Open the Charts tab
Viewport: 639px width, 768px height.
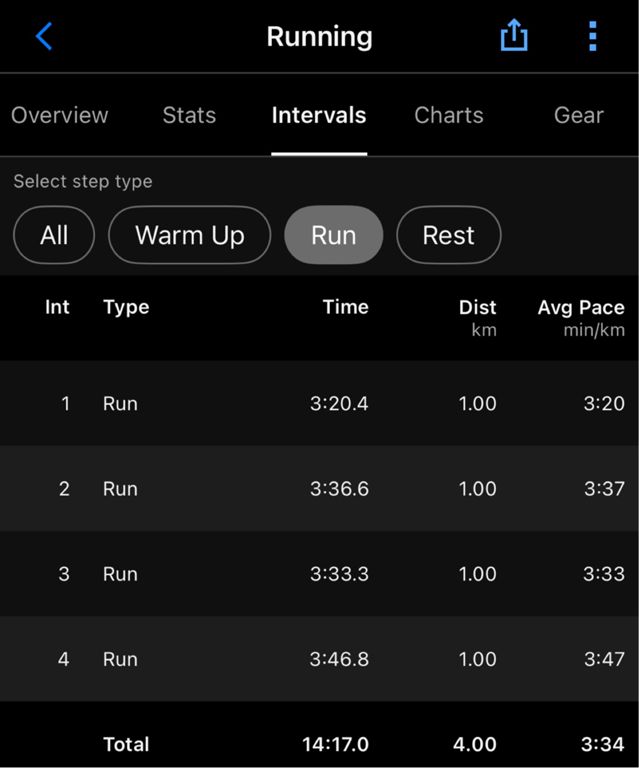[x=449, y=116]
